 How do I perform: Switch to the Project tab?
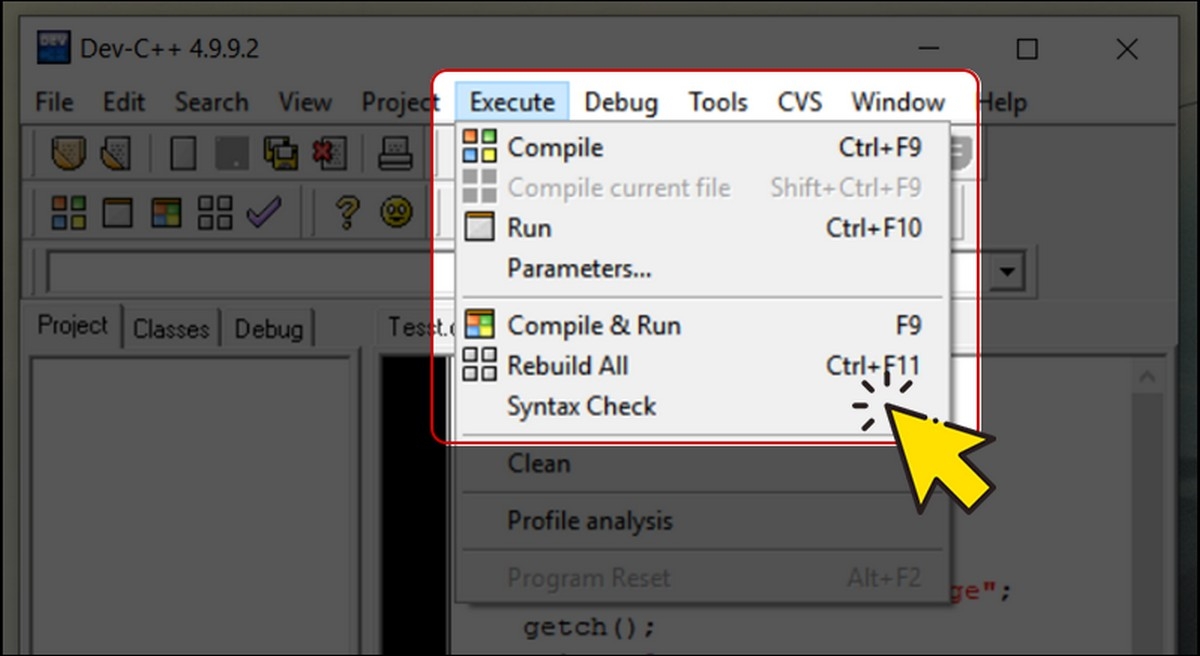71,324
